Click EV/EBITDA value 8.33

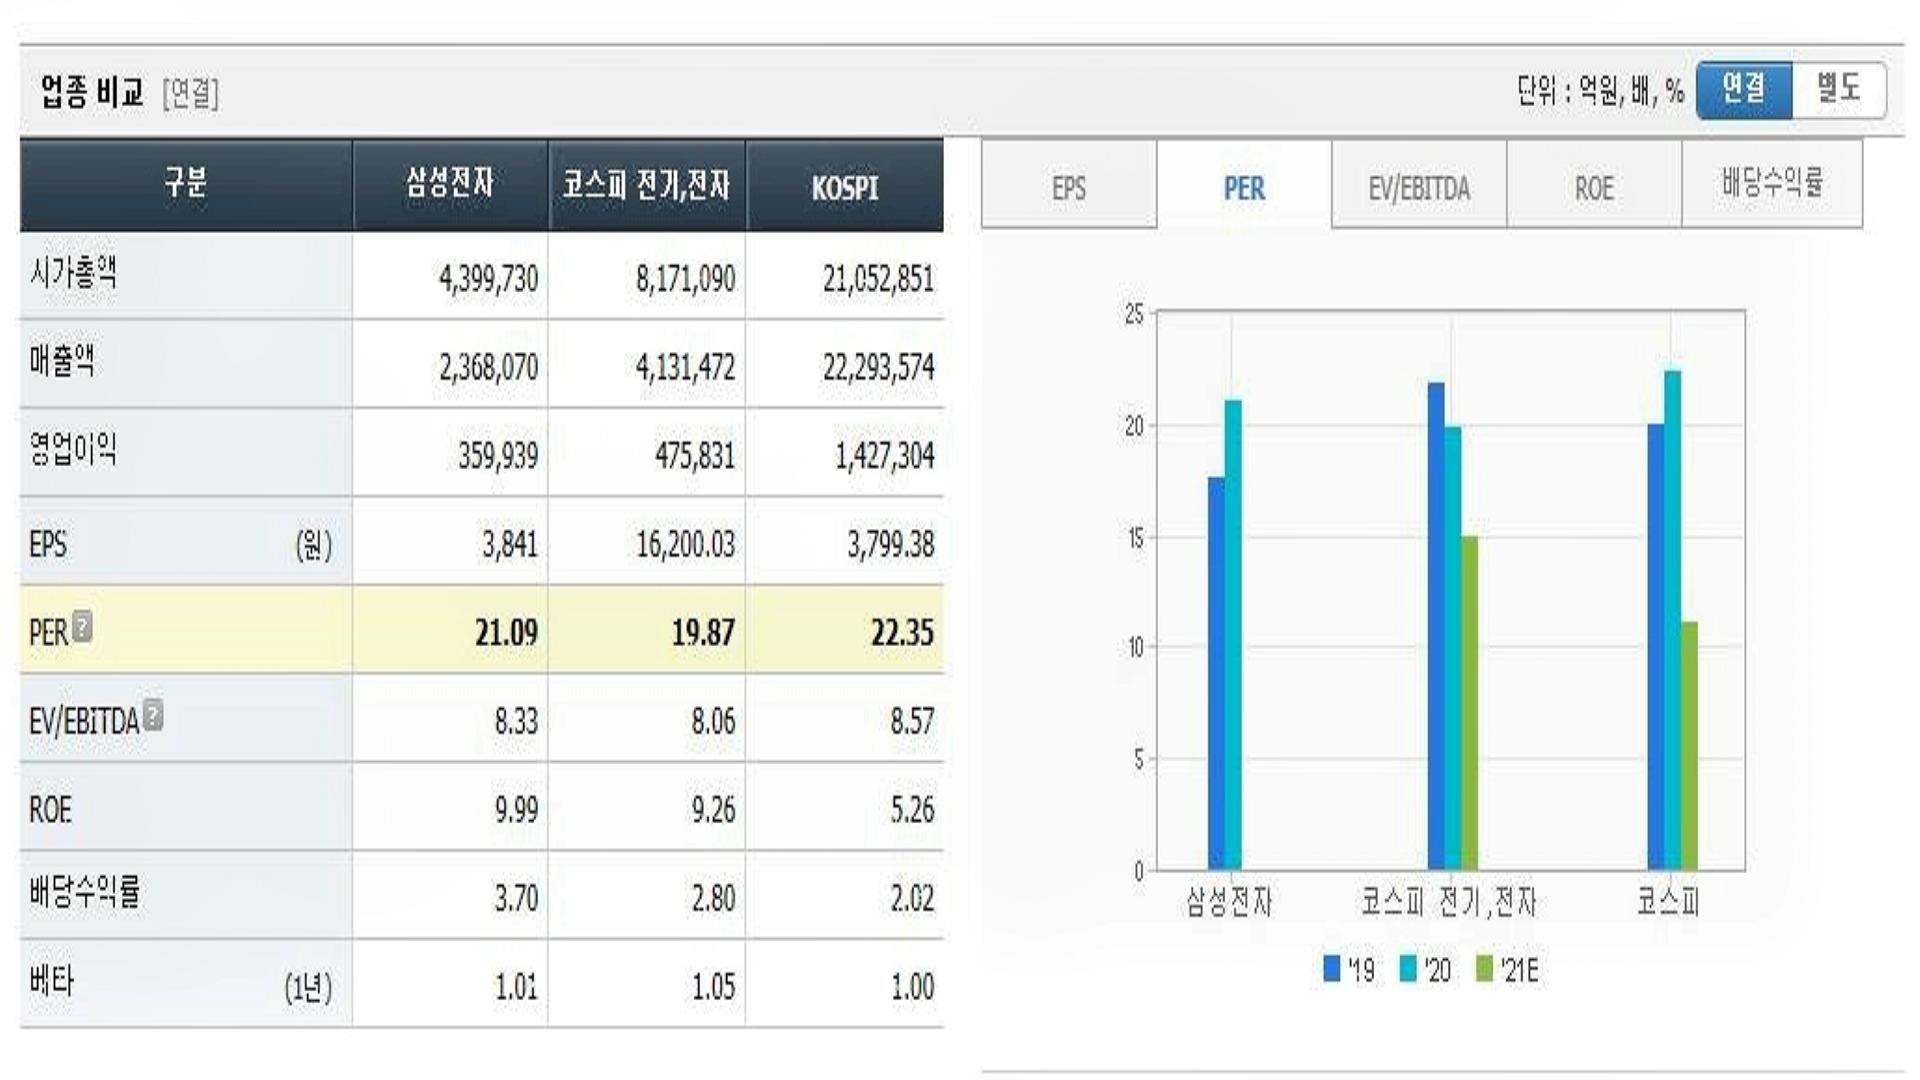516,721
